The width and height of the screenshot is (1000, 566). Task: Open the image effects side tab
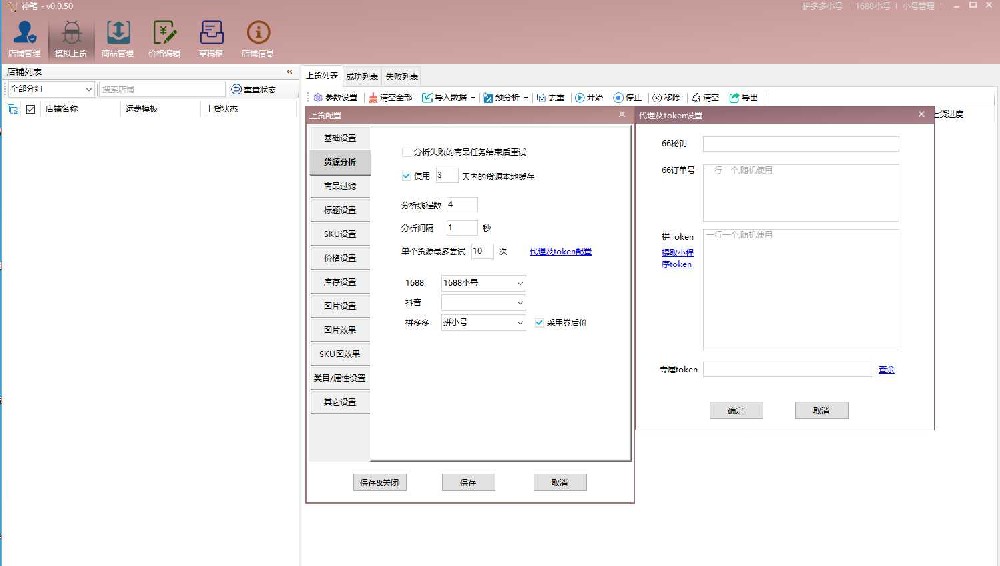[340, 330]
